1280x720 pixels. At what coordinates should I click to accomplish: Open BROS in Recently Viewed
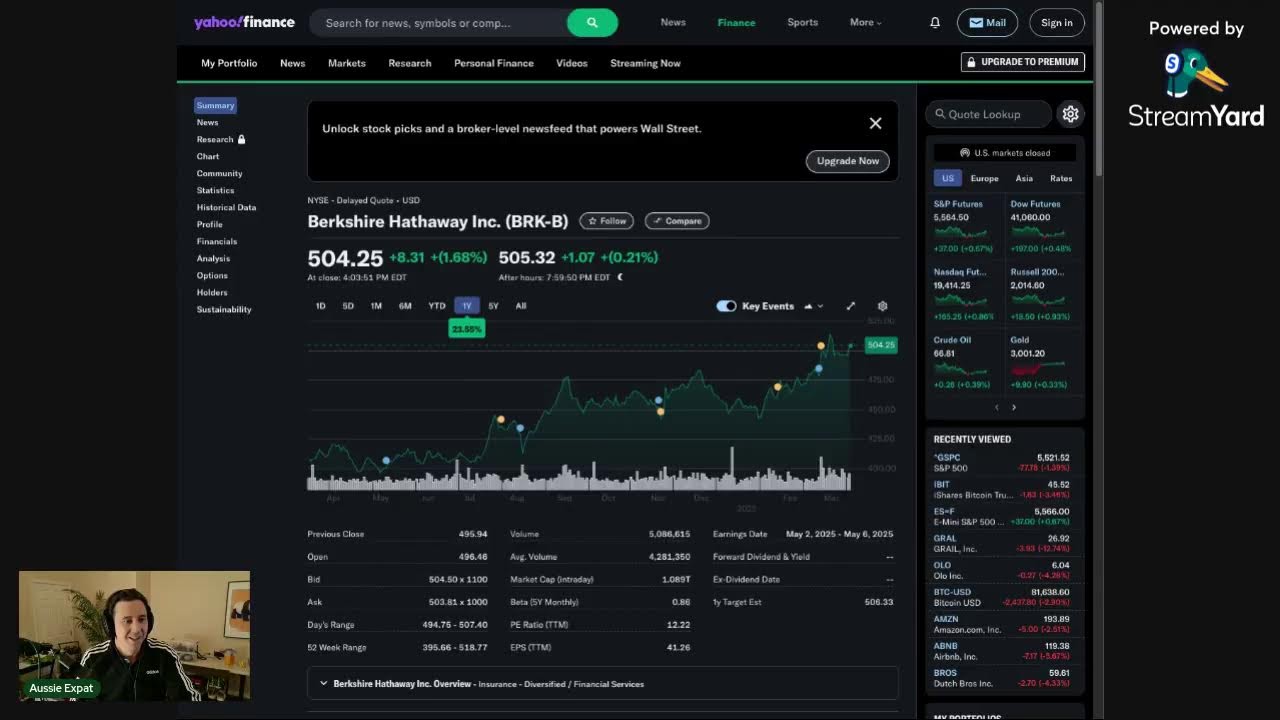(1001, 678)
